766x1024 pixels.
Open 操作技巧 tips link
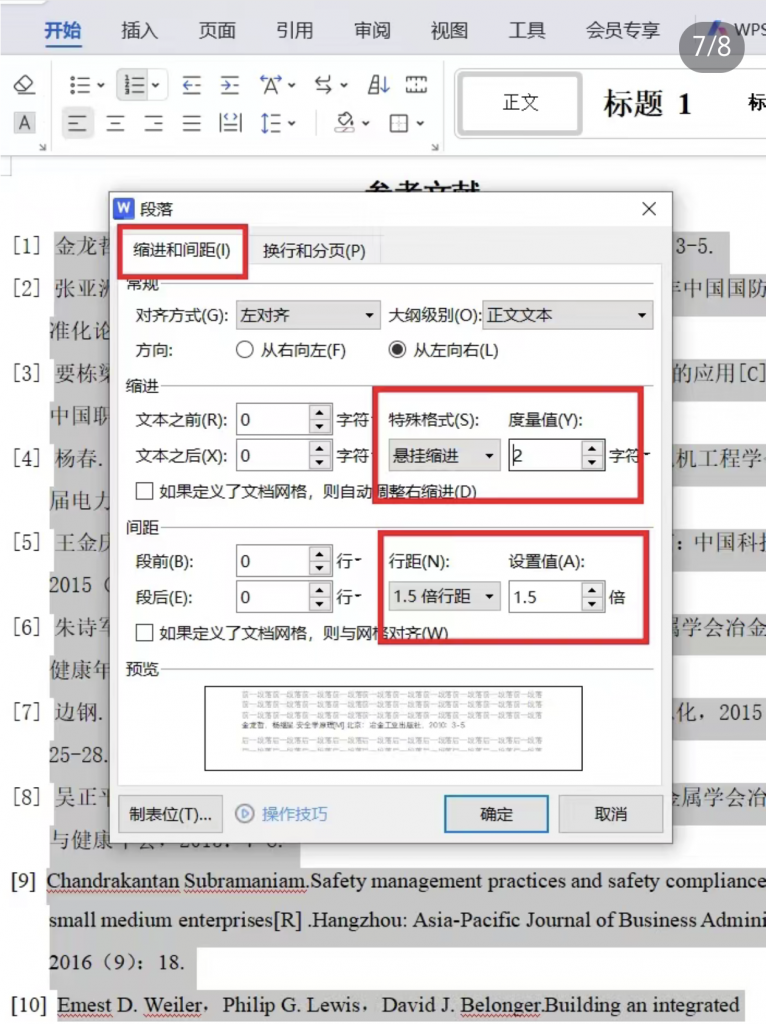[x=281, y=814]
